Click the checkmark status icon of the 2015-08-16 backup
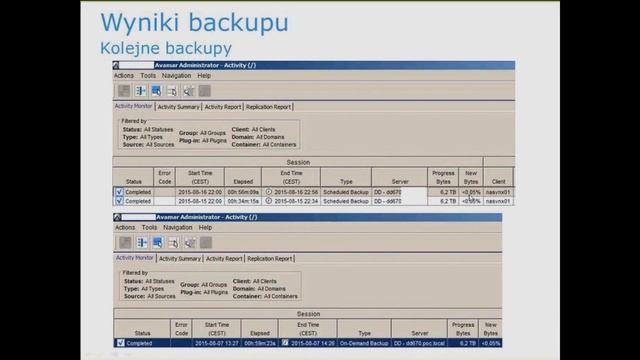Image resolution: width=640 pixels, height=360 pixels. (x=119, y=192)
